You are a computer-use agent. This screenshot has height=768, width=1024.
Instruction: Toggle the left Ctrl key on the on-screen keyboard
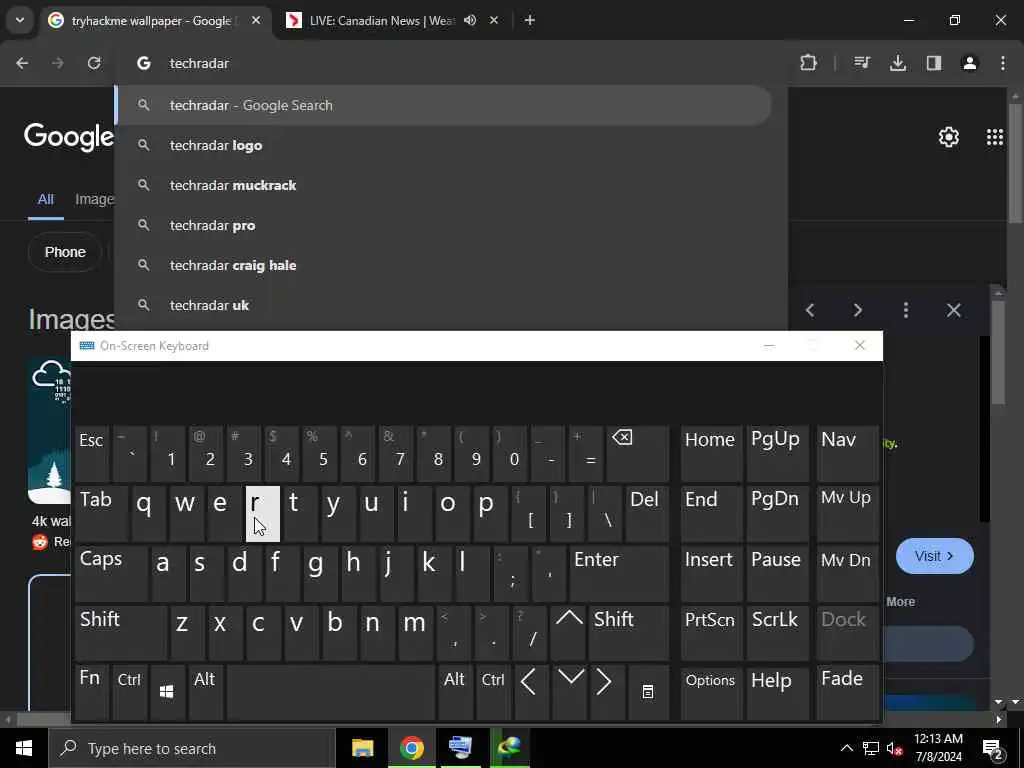[130, 692]
